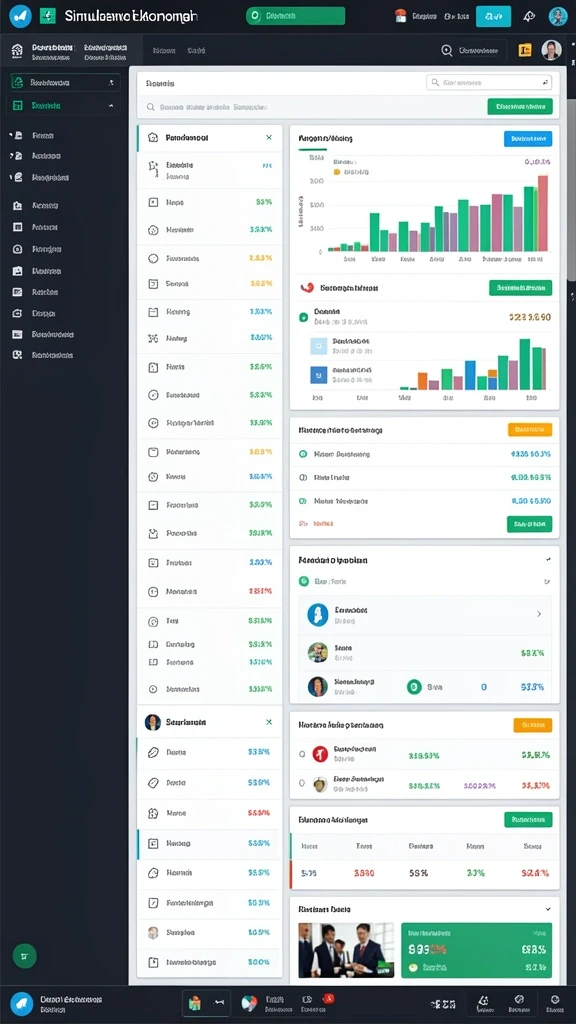Click the green button next to the filter search bar
The image size is (576, 1024).
click(520, 106)
